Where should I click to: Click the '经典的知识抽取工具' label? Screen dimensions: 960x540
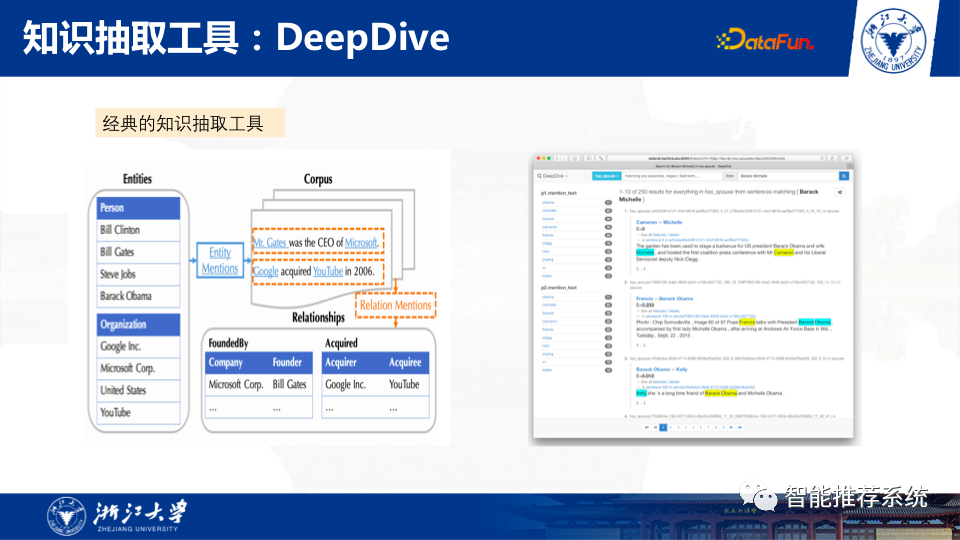click(190, 123)
